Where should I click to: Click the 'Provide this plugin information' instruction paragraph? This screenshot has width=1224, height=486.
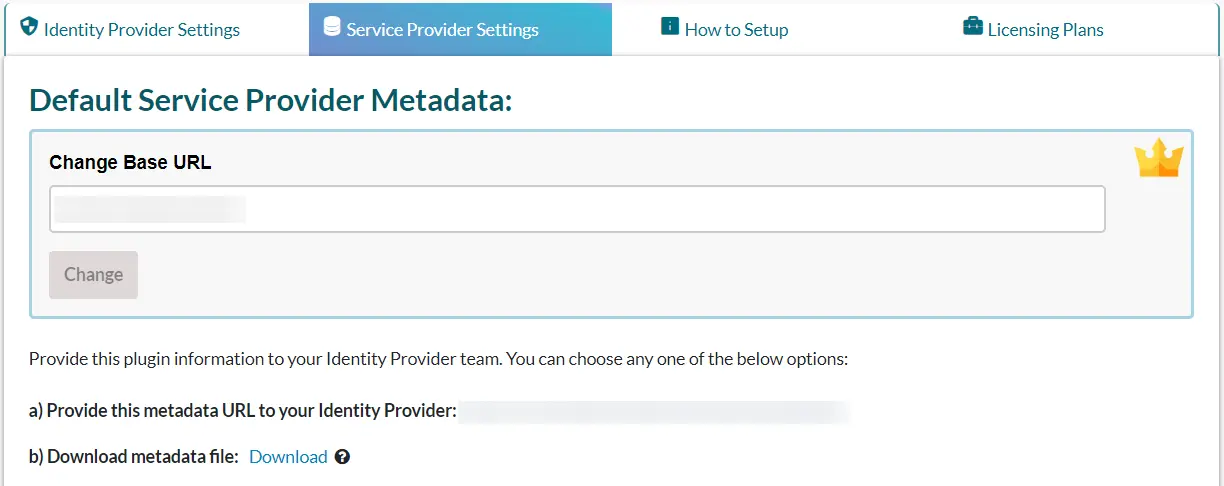point(438,358)
